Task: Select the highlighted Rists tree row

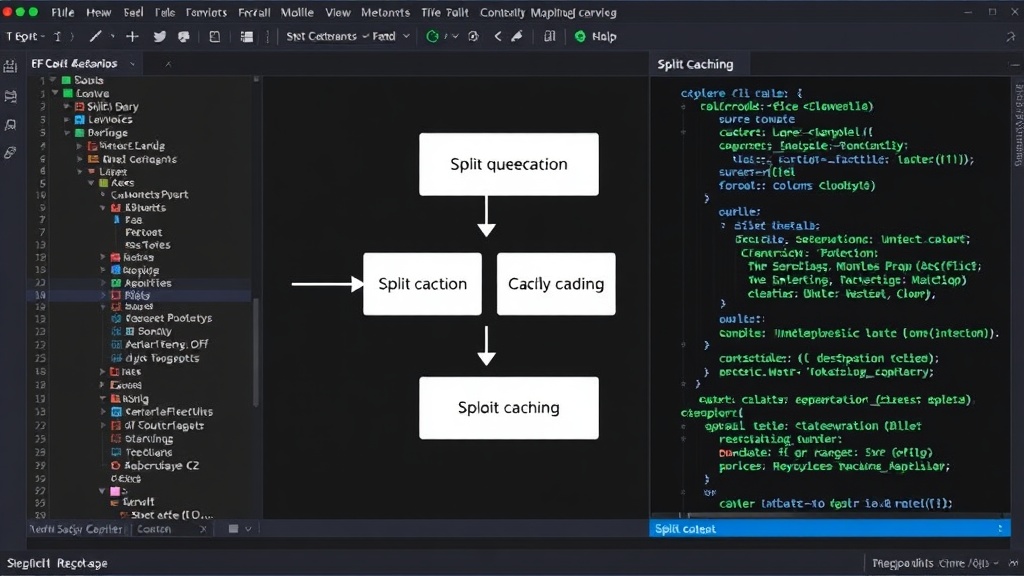Action: point(138,295)
